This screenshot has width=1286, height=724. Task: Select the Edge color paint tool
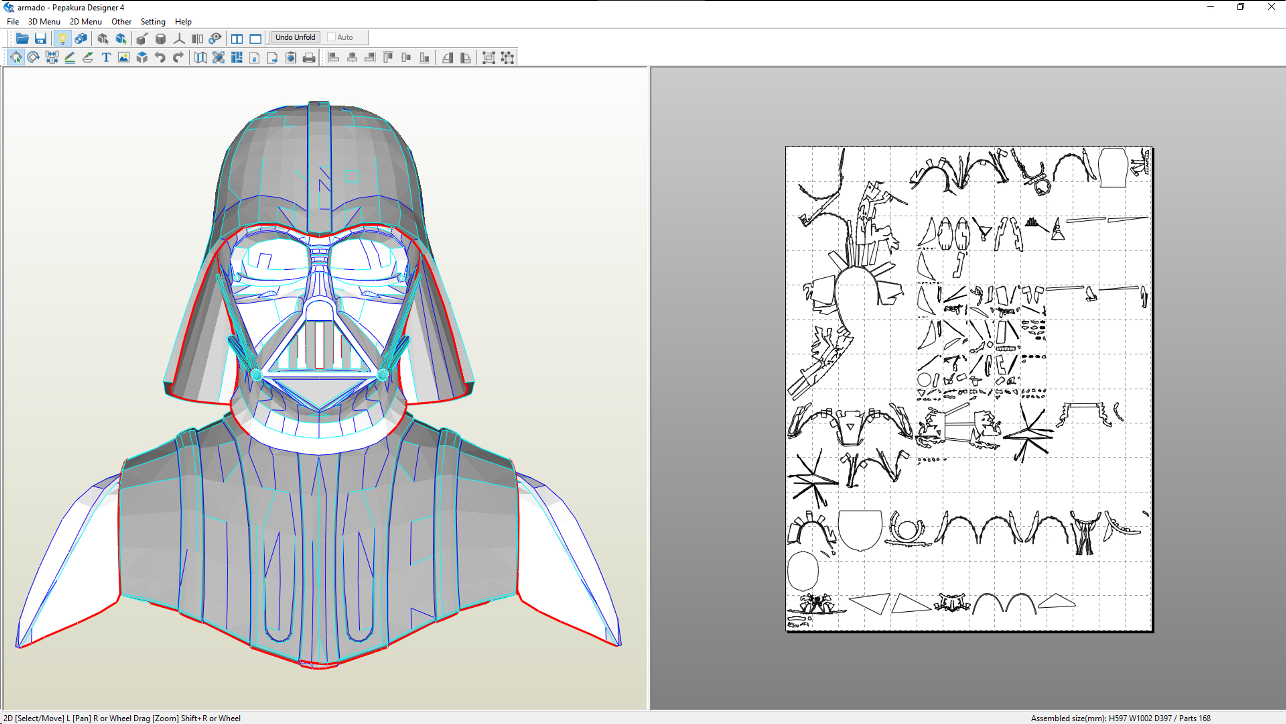[x=88, y=57]
